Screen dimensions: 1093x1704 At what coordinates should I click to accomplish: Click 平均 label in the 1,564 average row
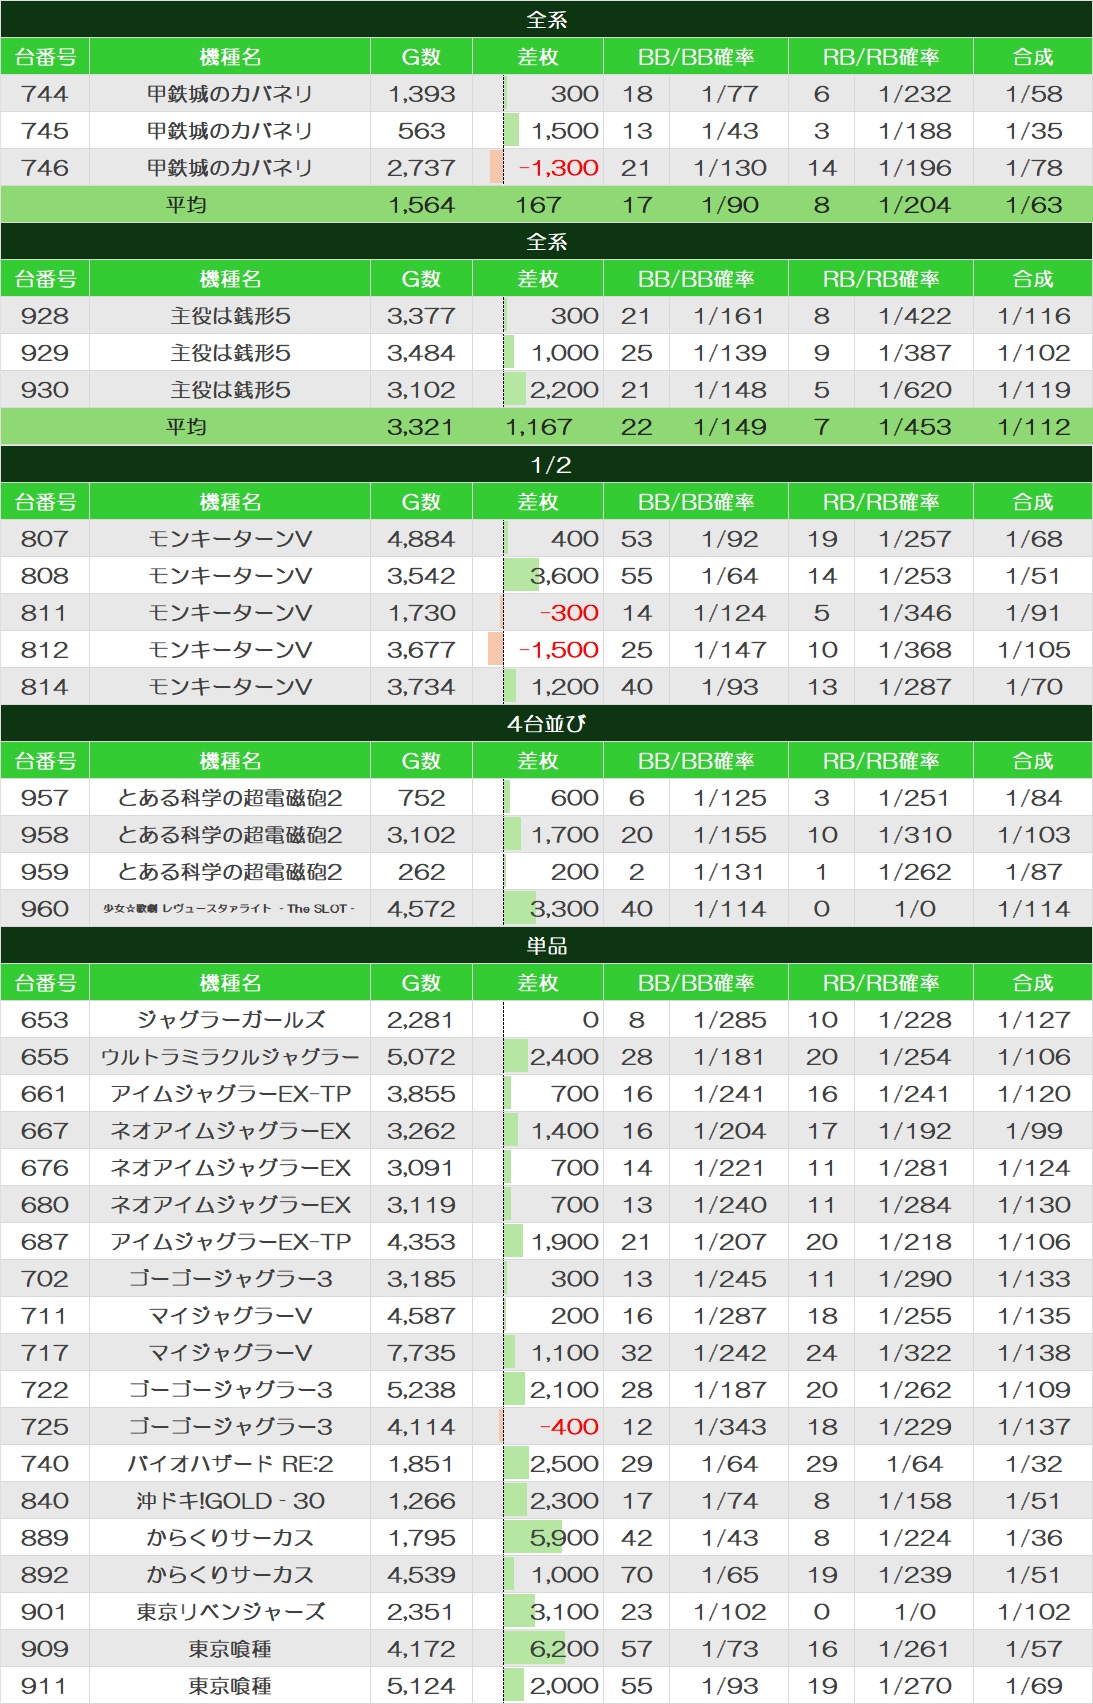click(x=186, y=205)
